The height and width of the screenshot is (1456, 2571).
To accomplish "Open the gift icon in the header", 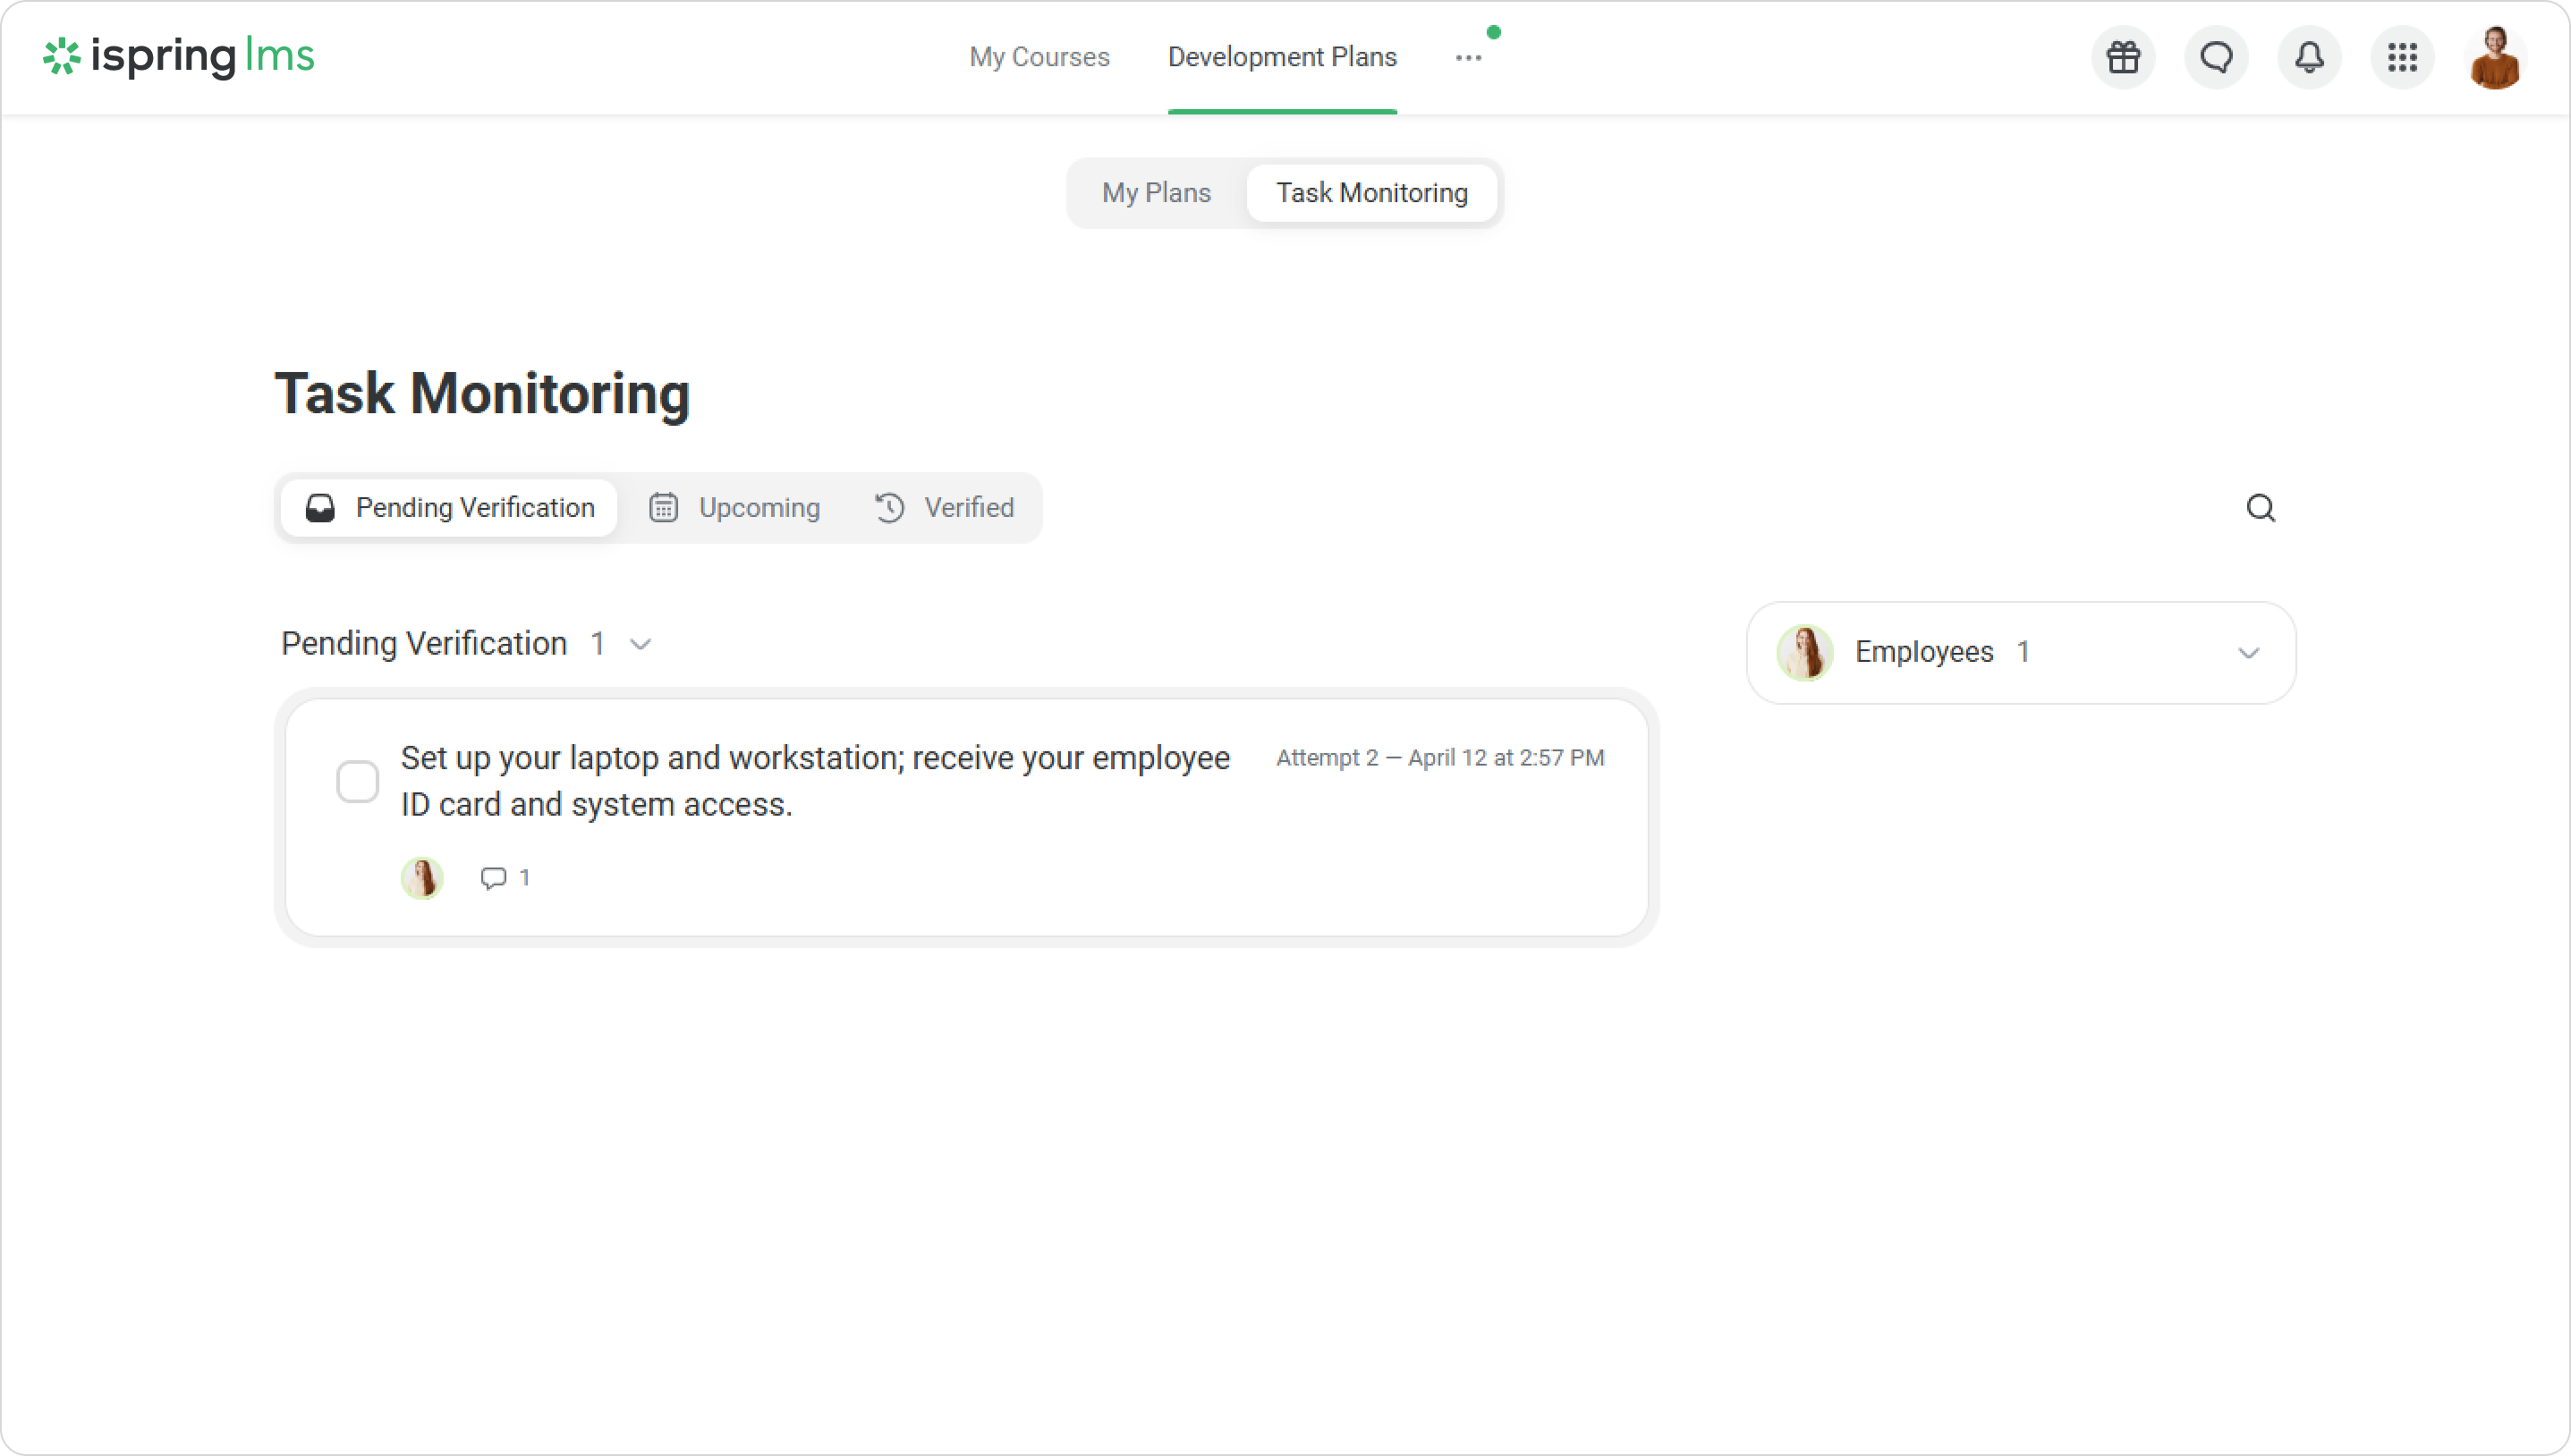I will [x=2123, y=57].
